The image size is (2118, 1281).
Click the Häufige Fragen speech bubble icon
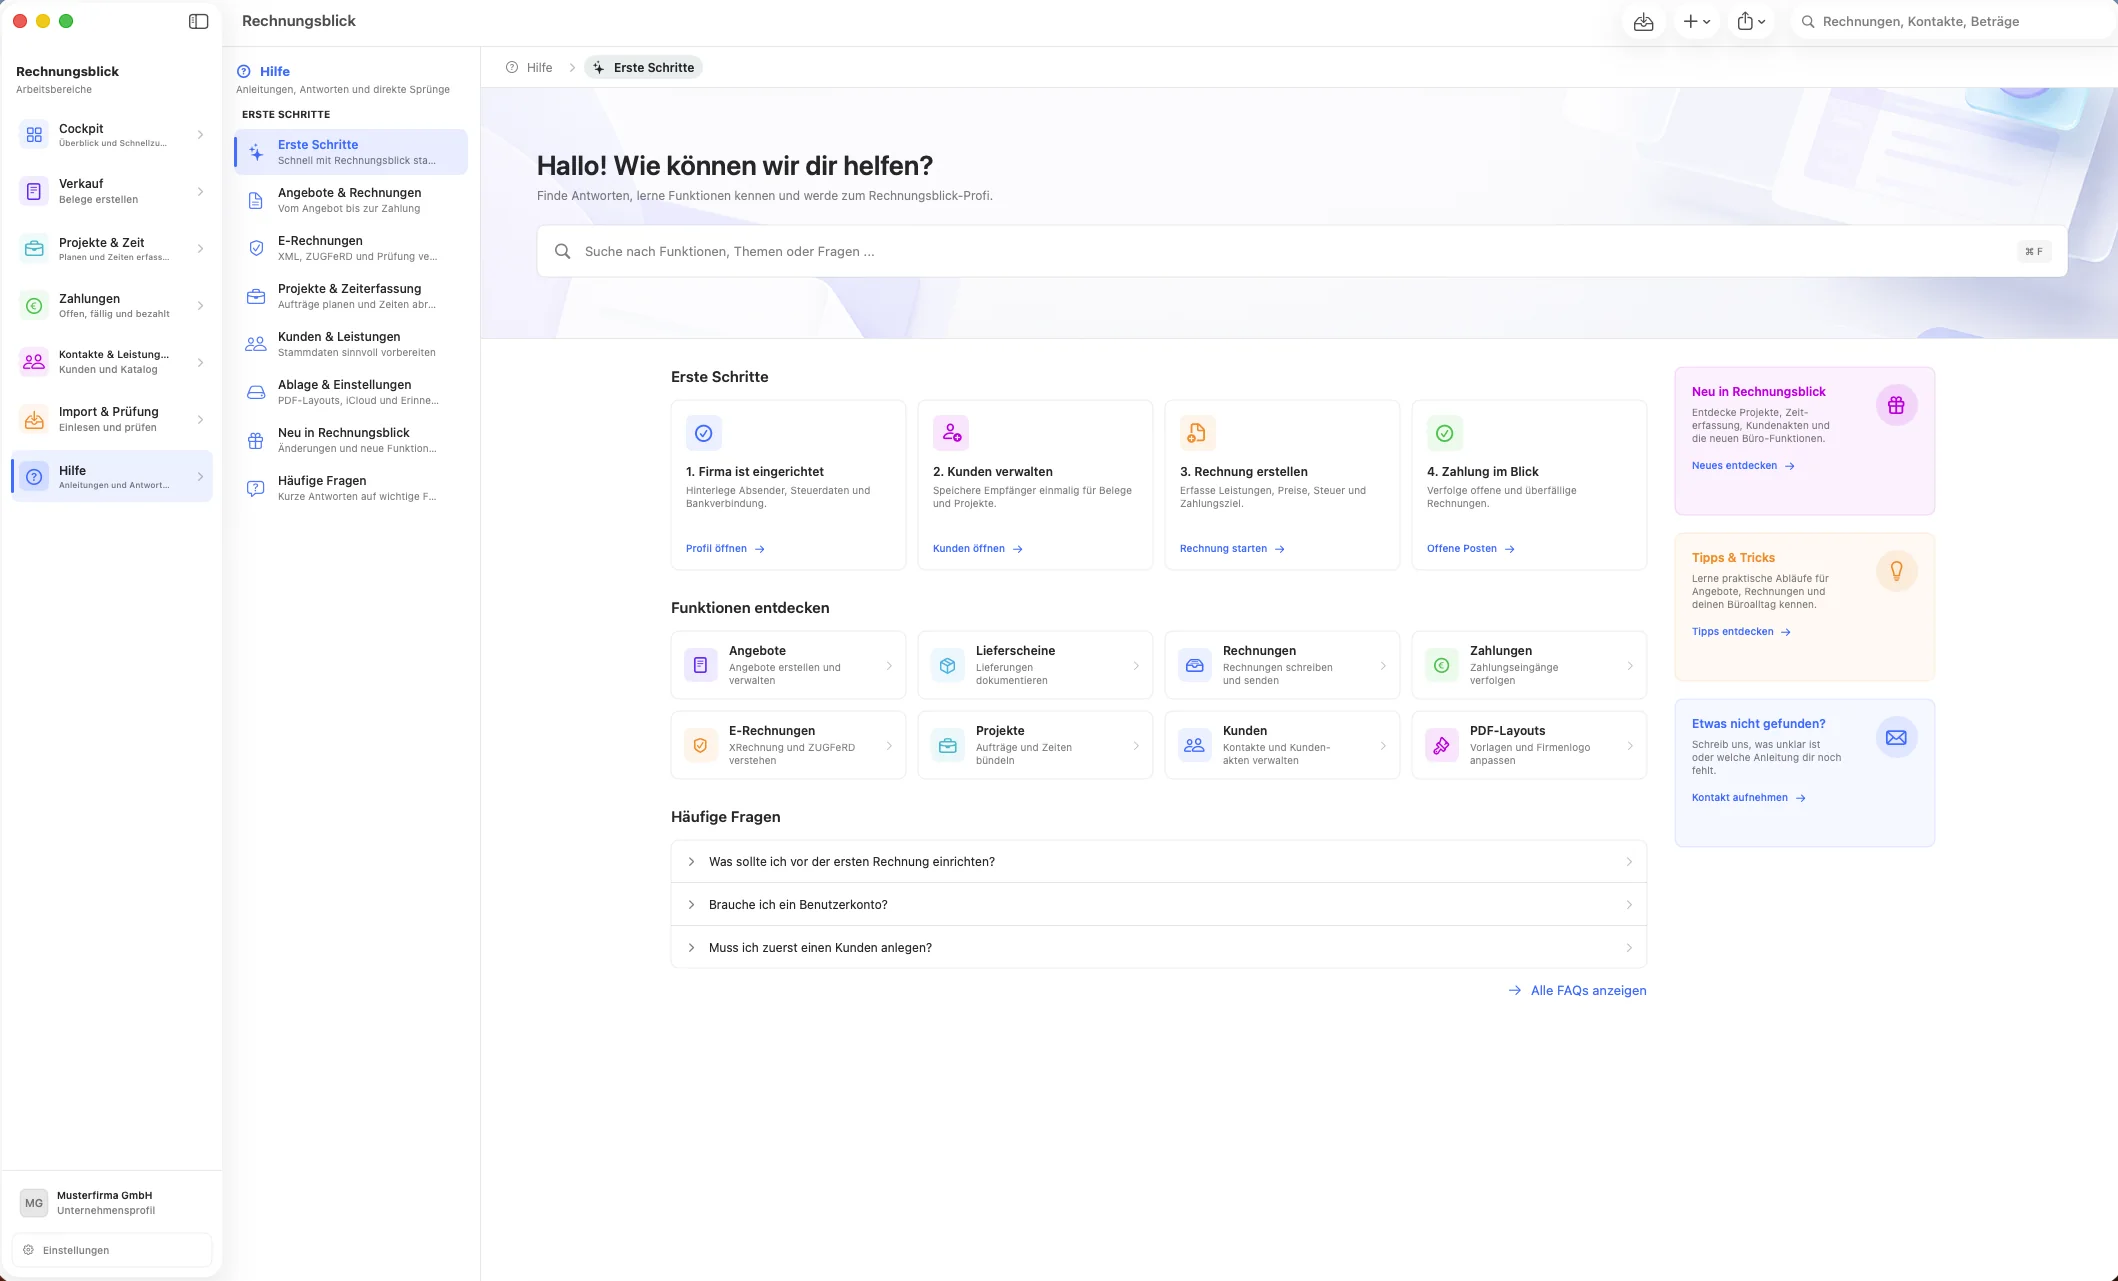pyautogui.click(x=256, y=488)
